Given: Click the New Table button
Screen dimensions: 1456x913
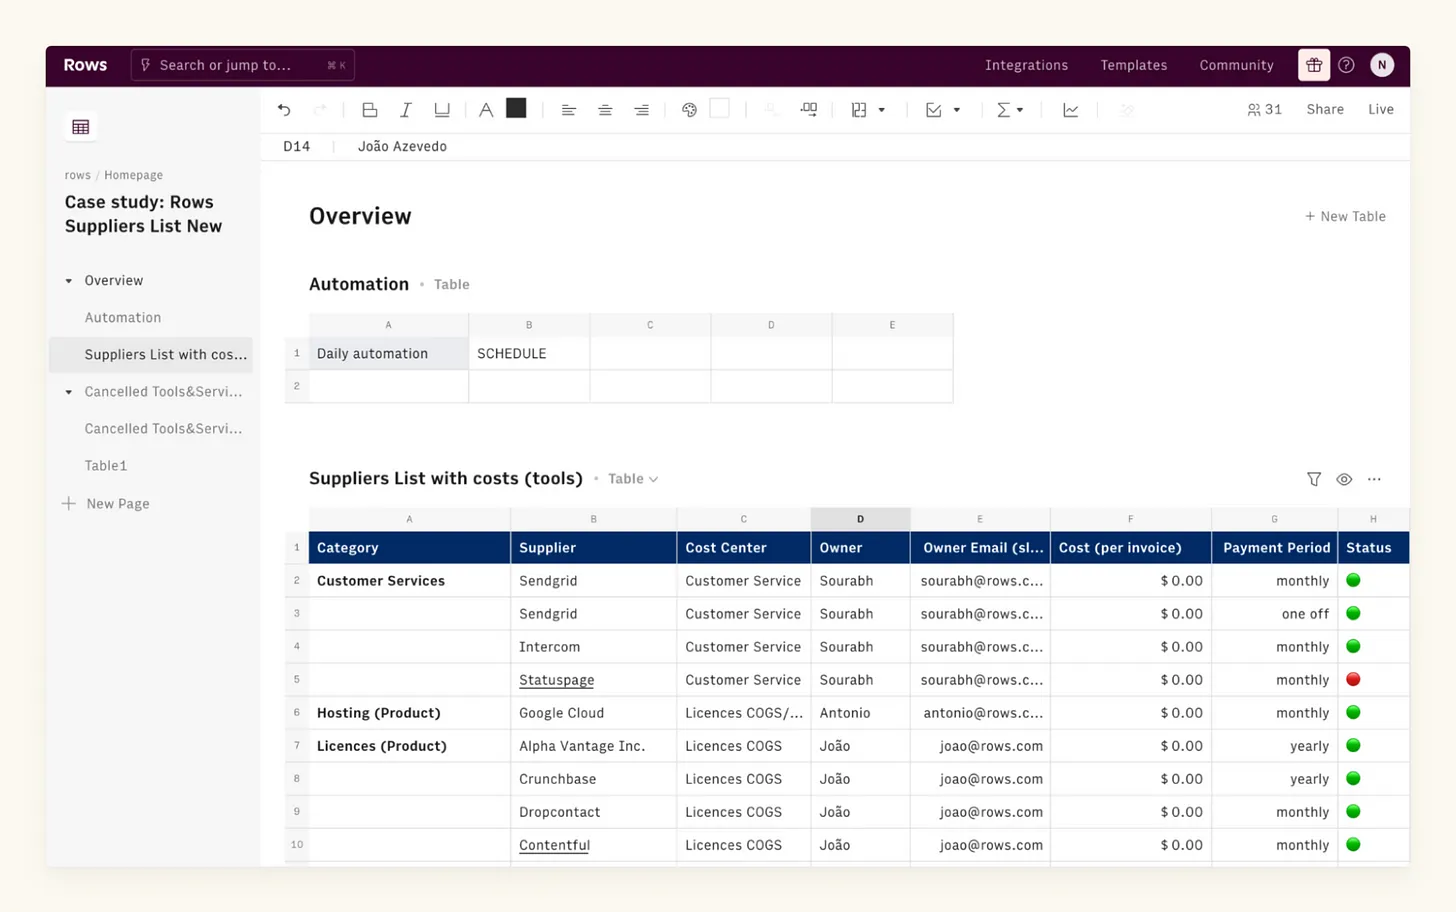Looking at the screenshot, I should (x=1345, y=216).
